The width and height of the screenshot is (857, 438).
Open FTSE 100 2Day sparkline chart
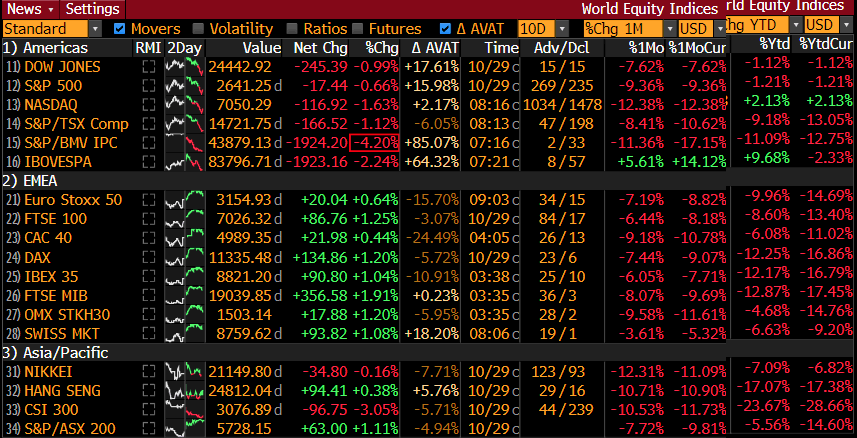(x=185, y=219)
